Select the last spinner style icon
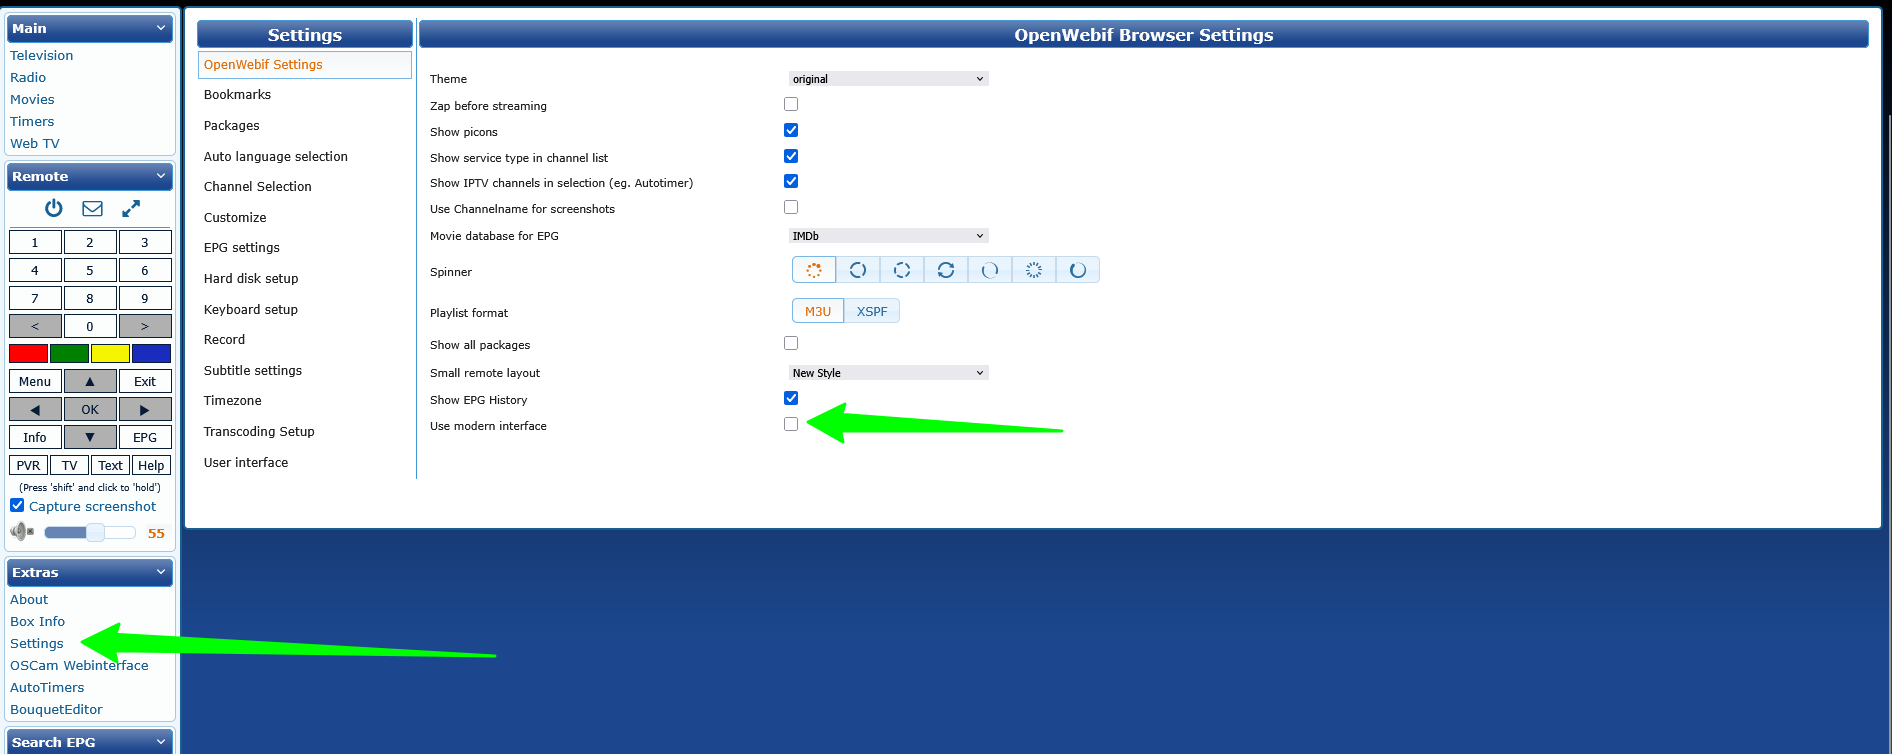The height and width of the screenshot is (754, 1892). [x=1078, y=270]
